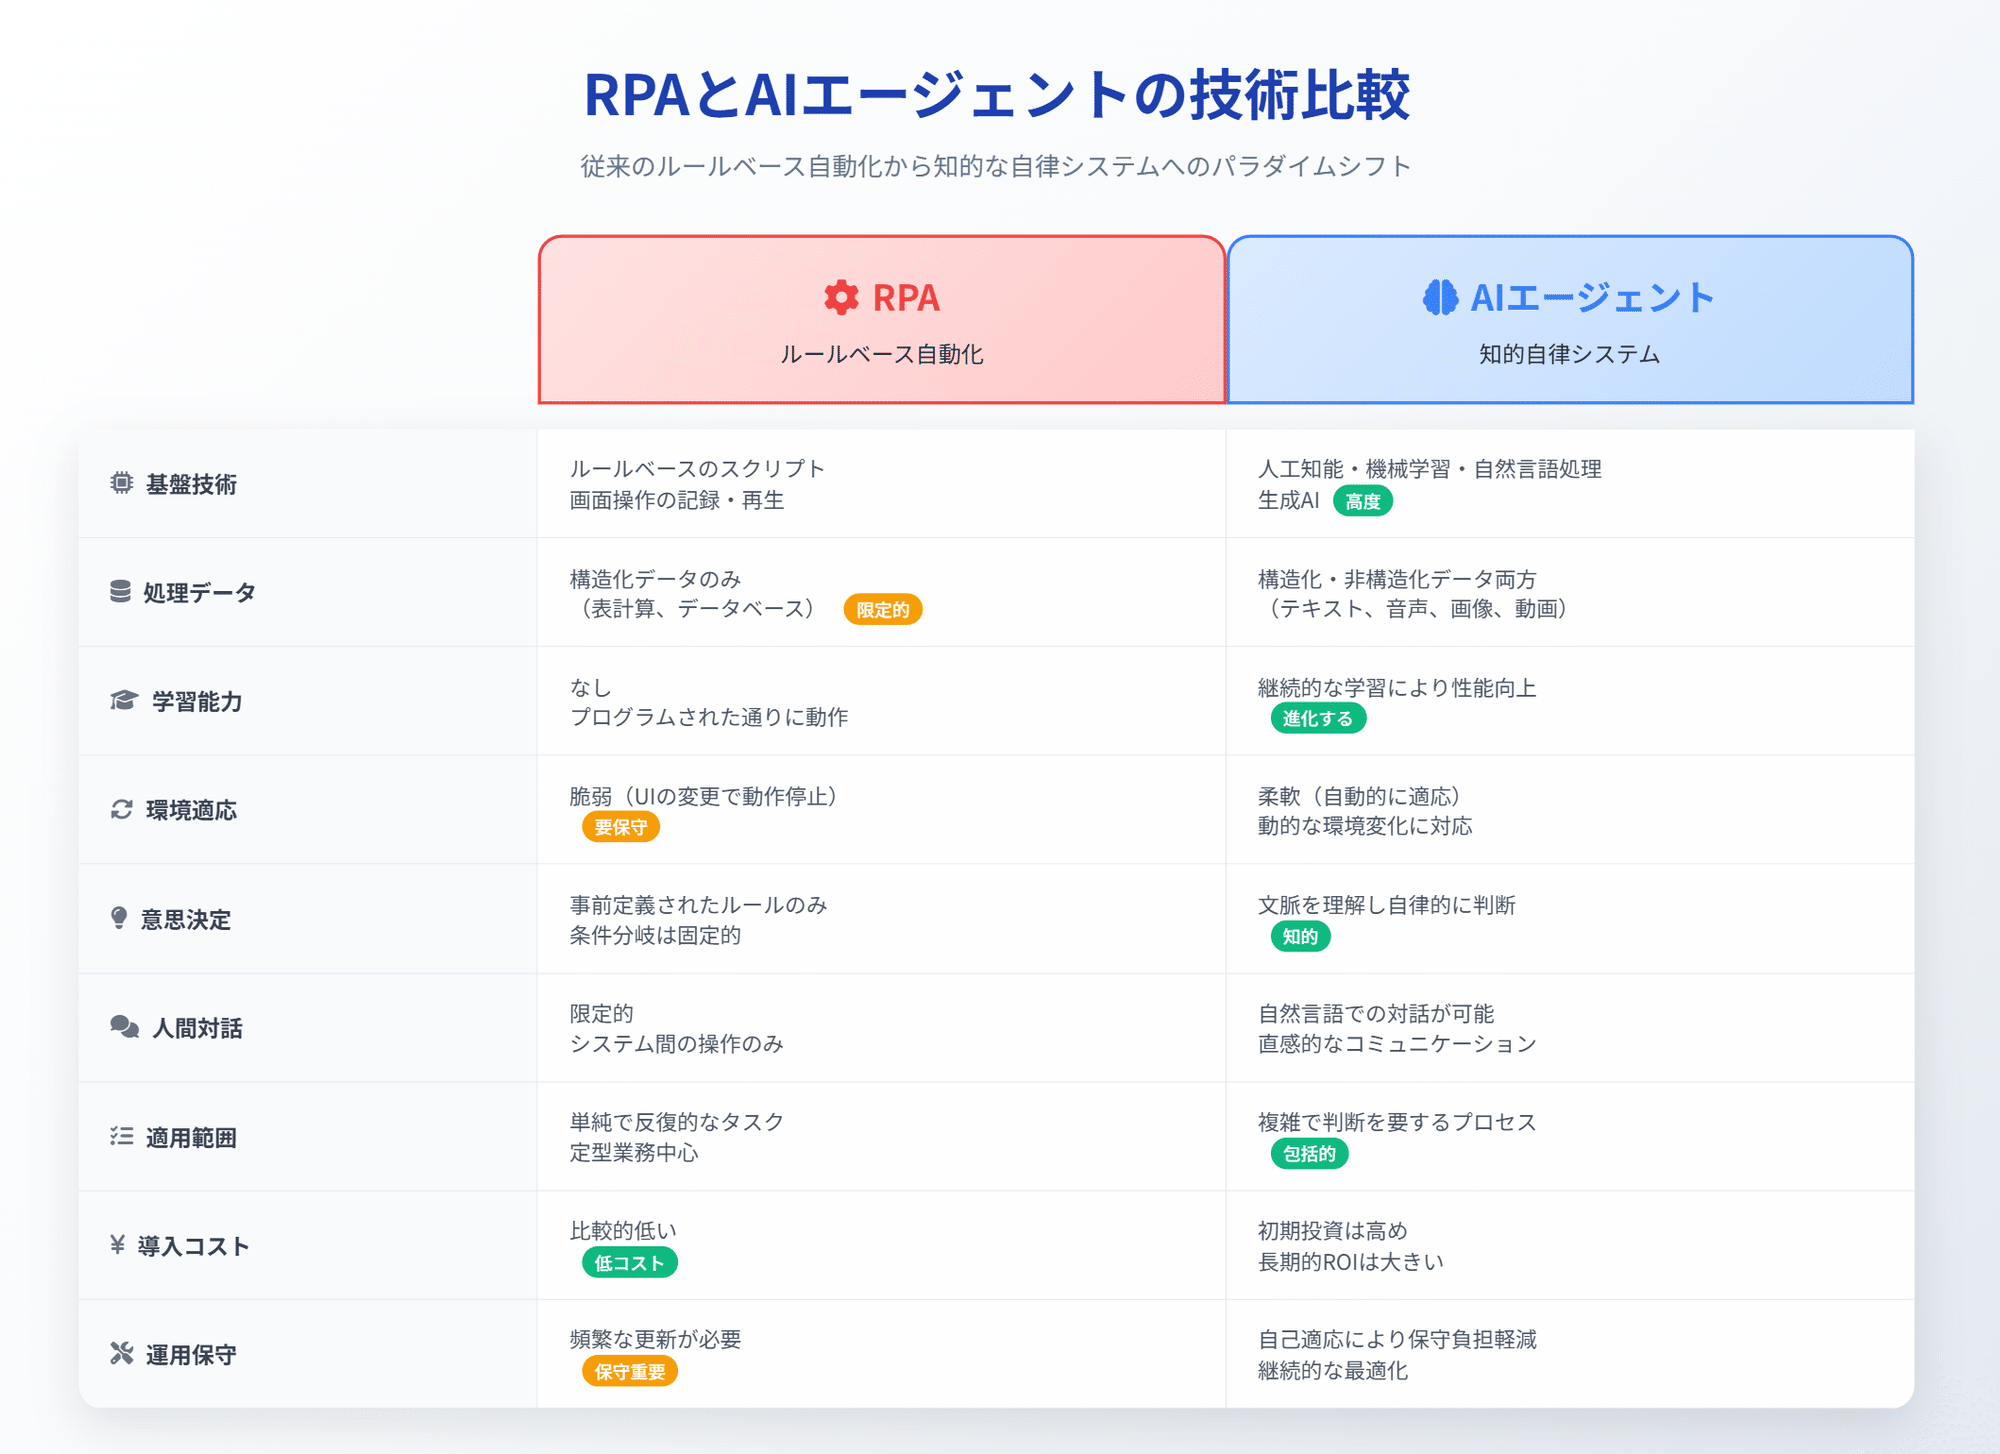Click the main title RPAとAIエージェントの技術比較
2000x1454 pixels.
(x=996, y=96)
